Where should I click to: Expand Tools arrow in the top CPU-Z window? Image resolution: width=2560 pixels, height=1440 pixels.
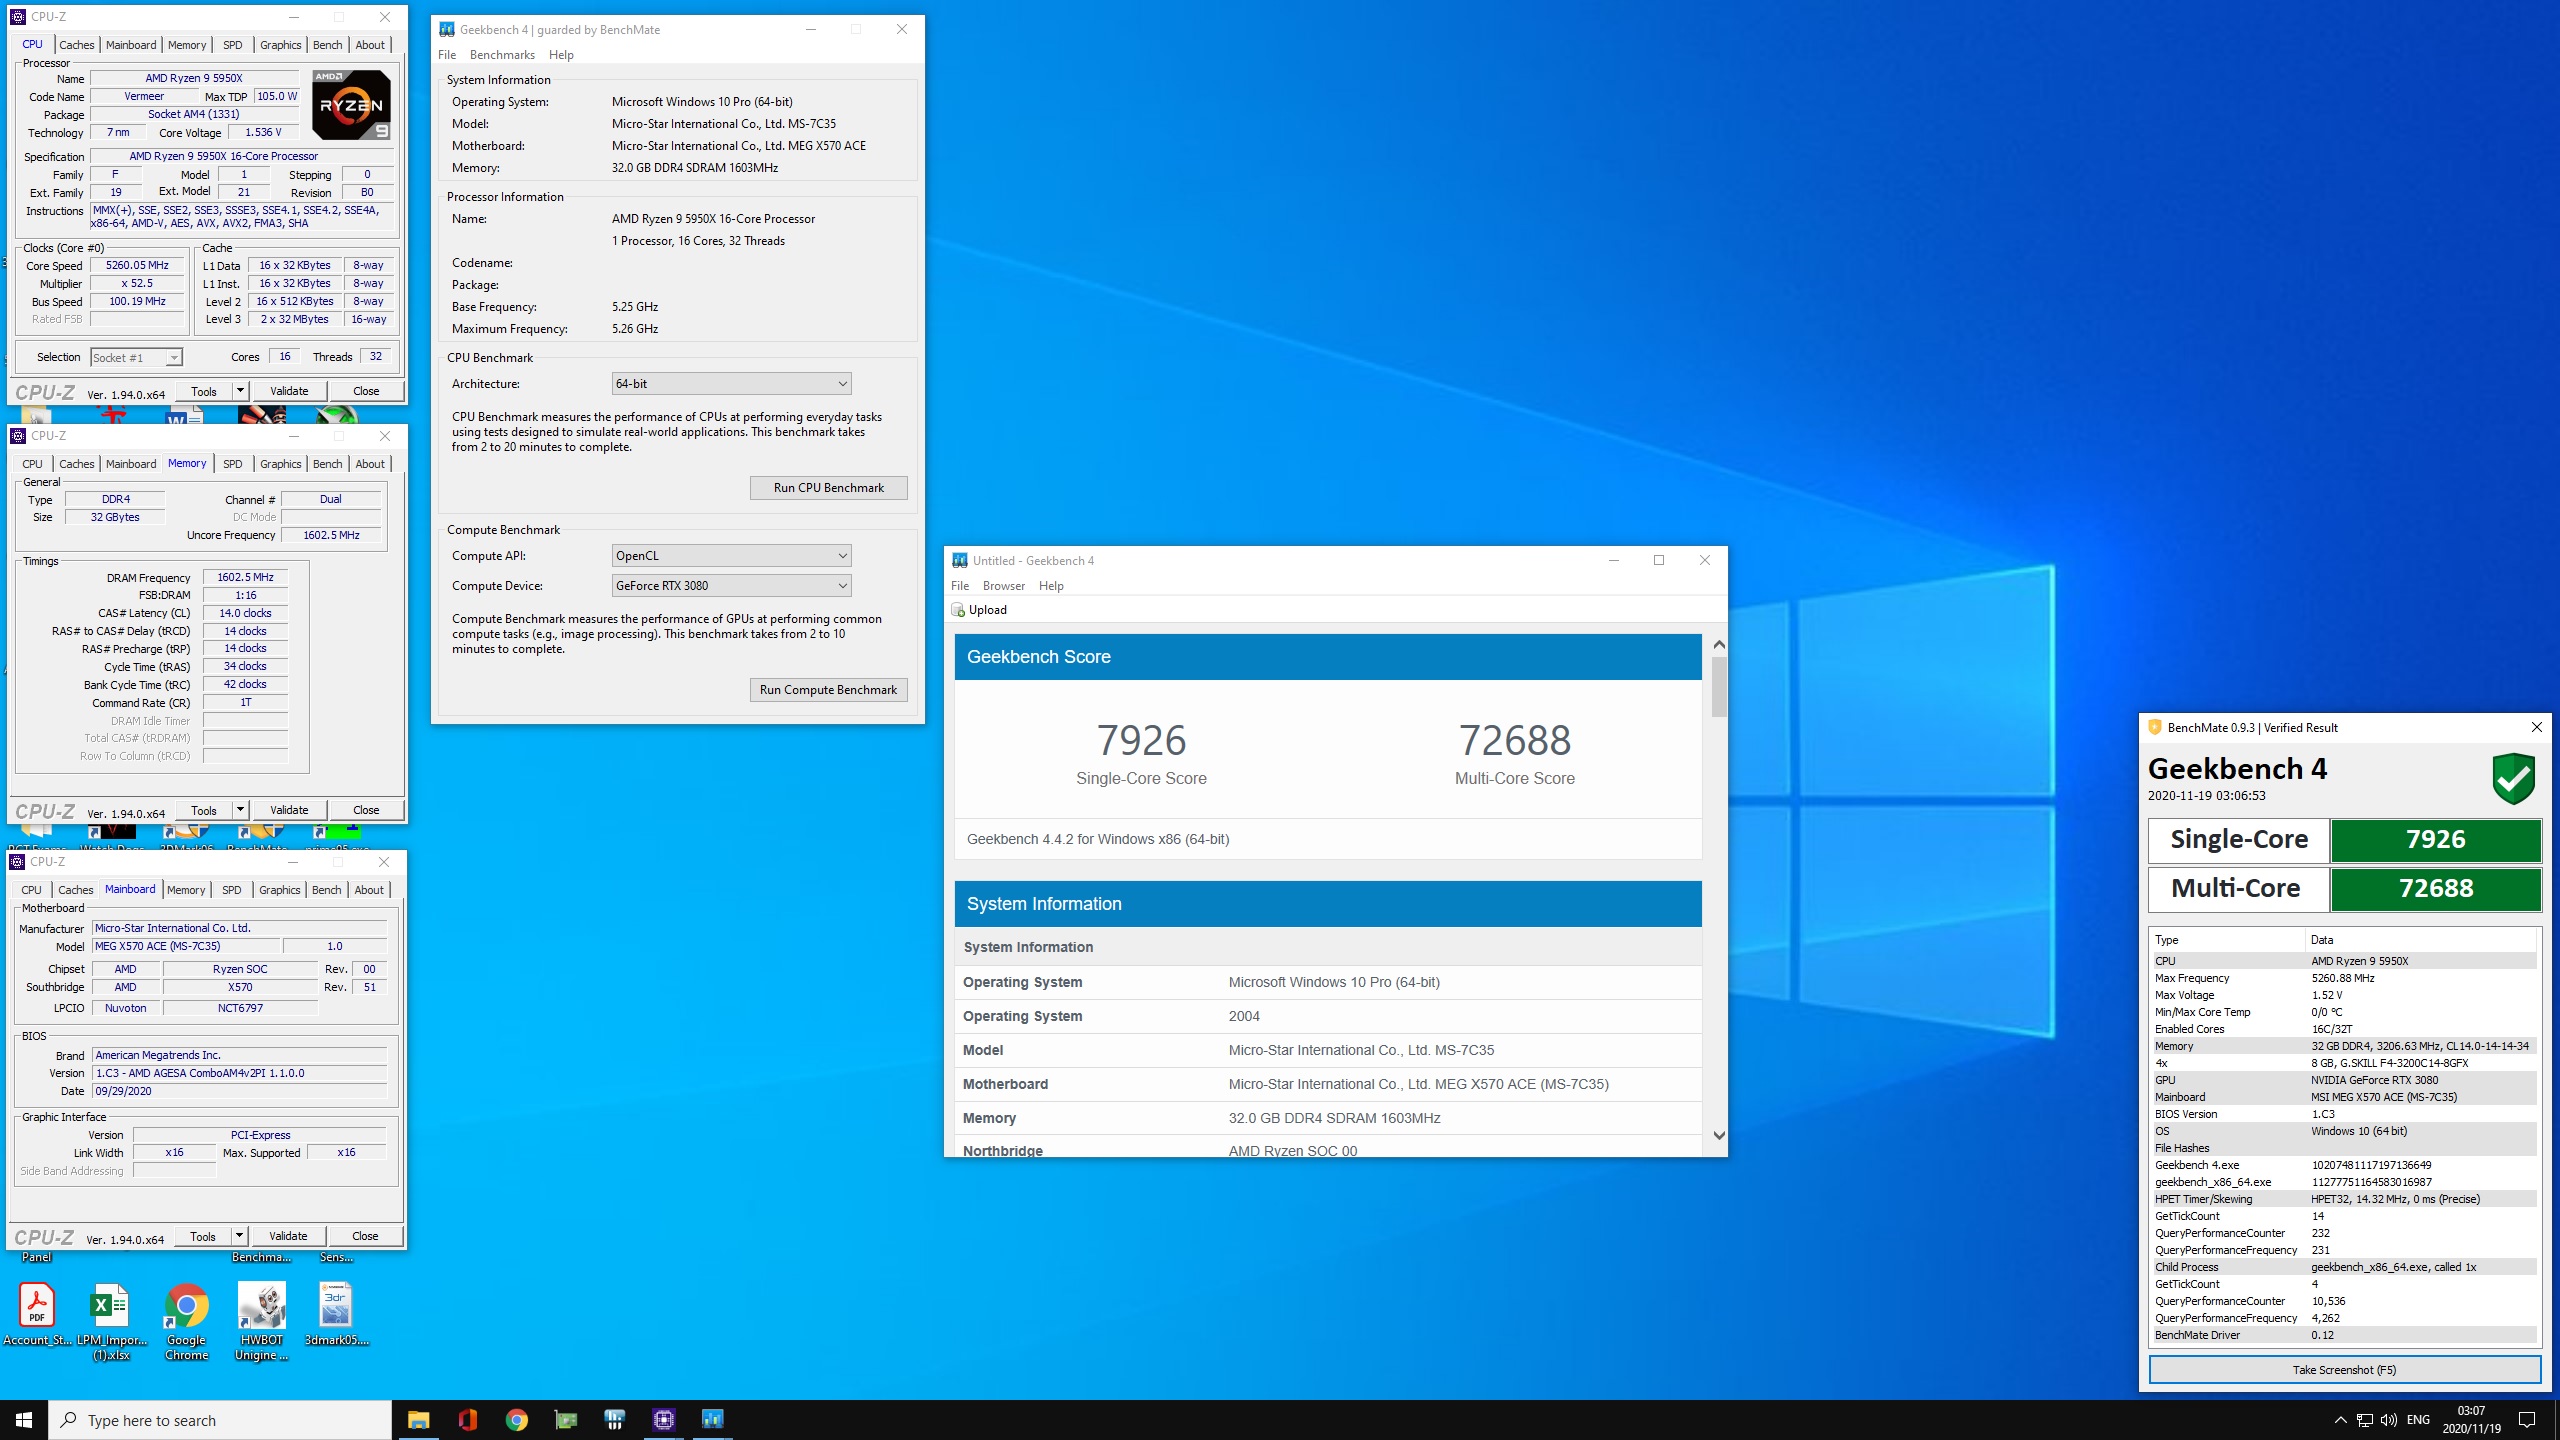tap(240, 391)
